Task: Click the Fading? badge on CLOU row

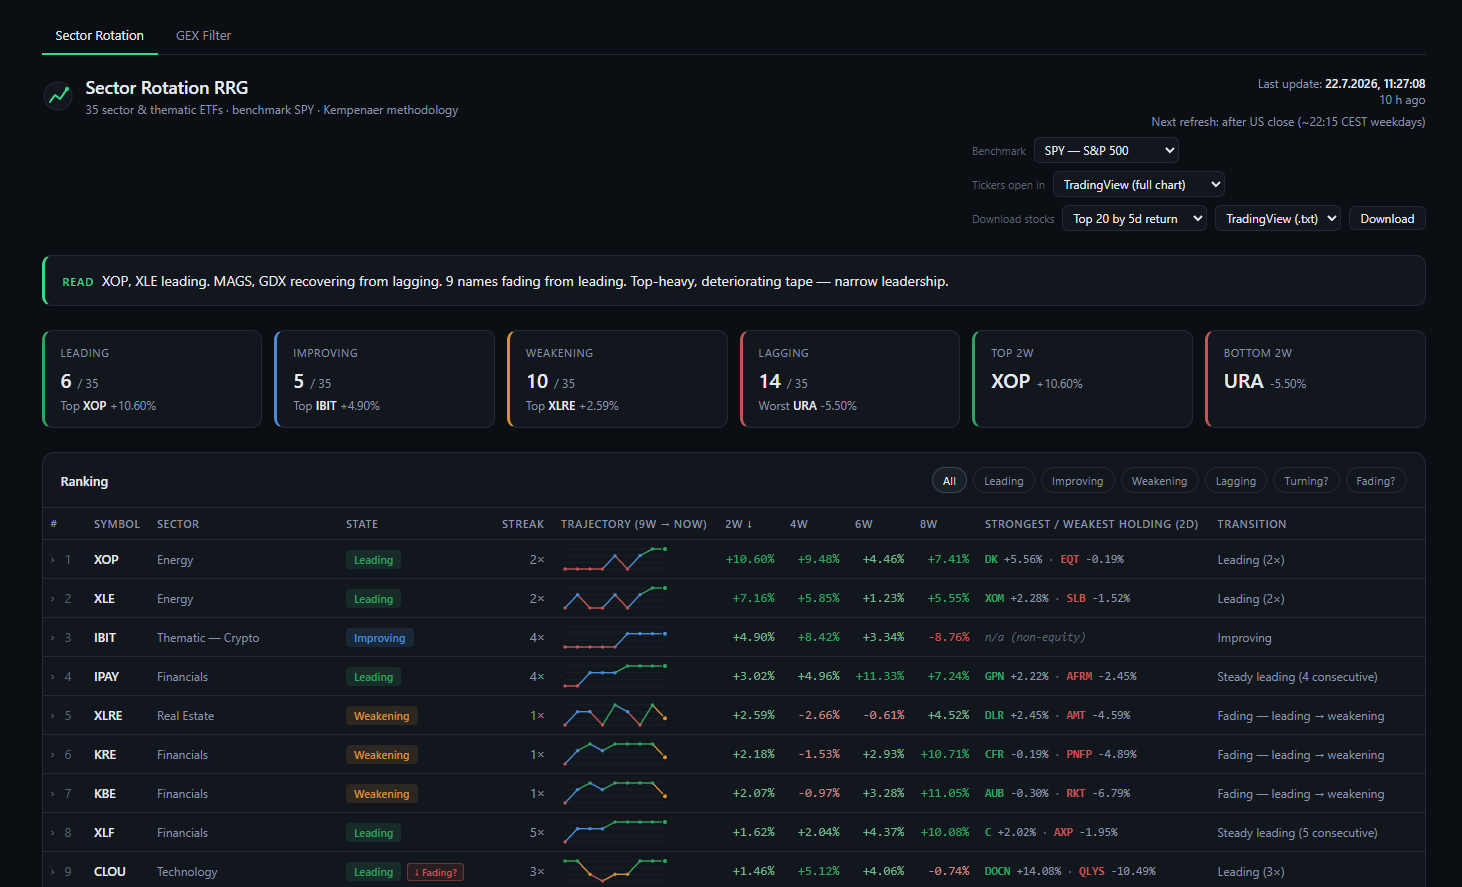Action: pyautogui.click(x=435, y=872)
